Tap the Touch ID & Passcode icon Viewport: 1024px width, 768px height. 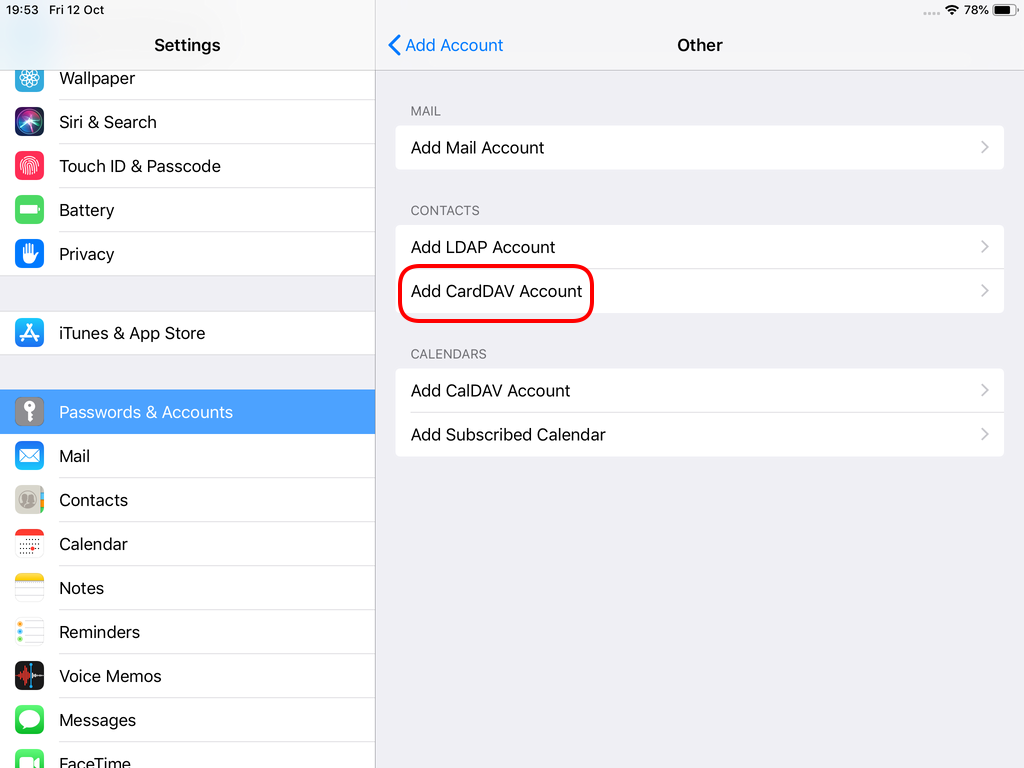(x=29, y=165)
